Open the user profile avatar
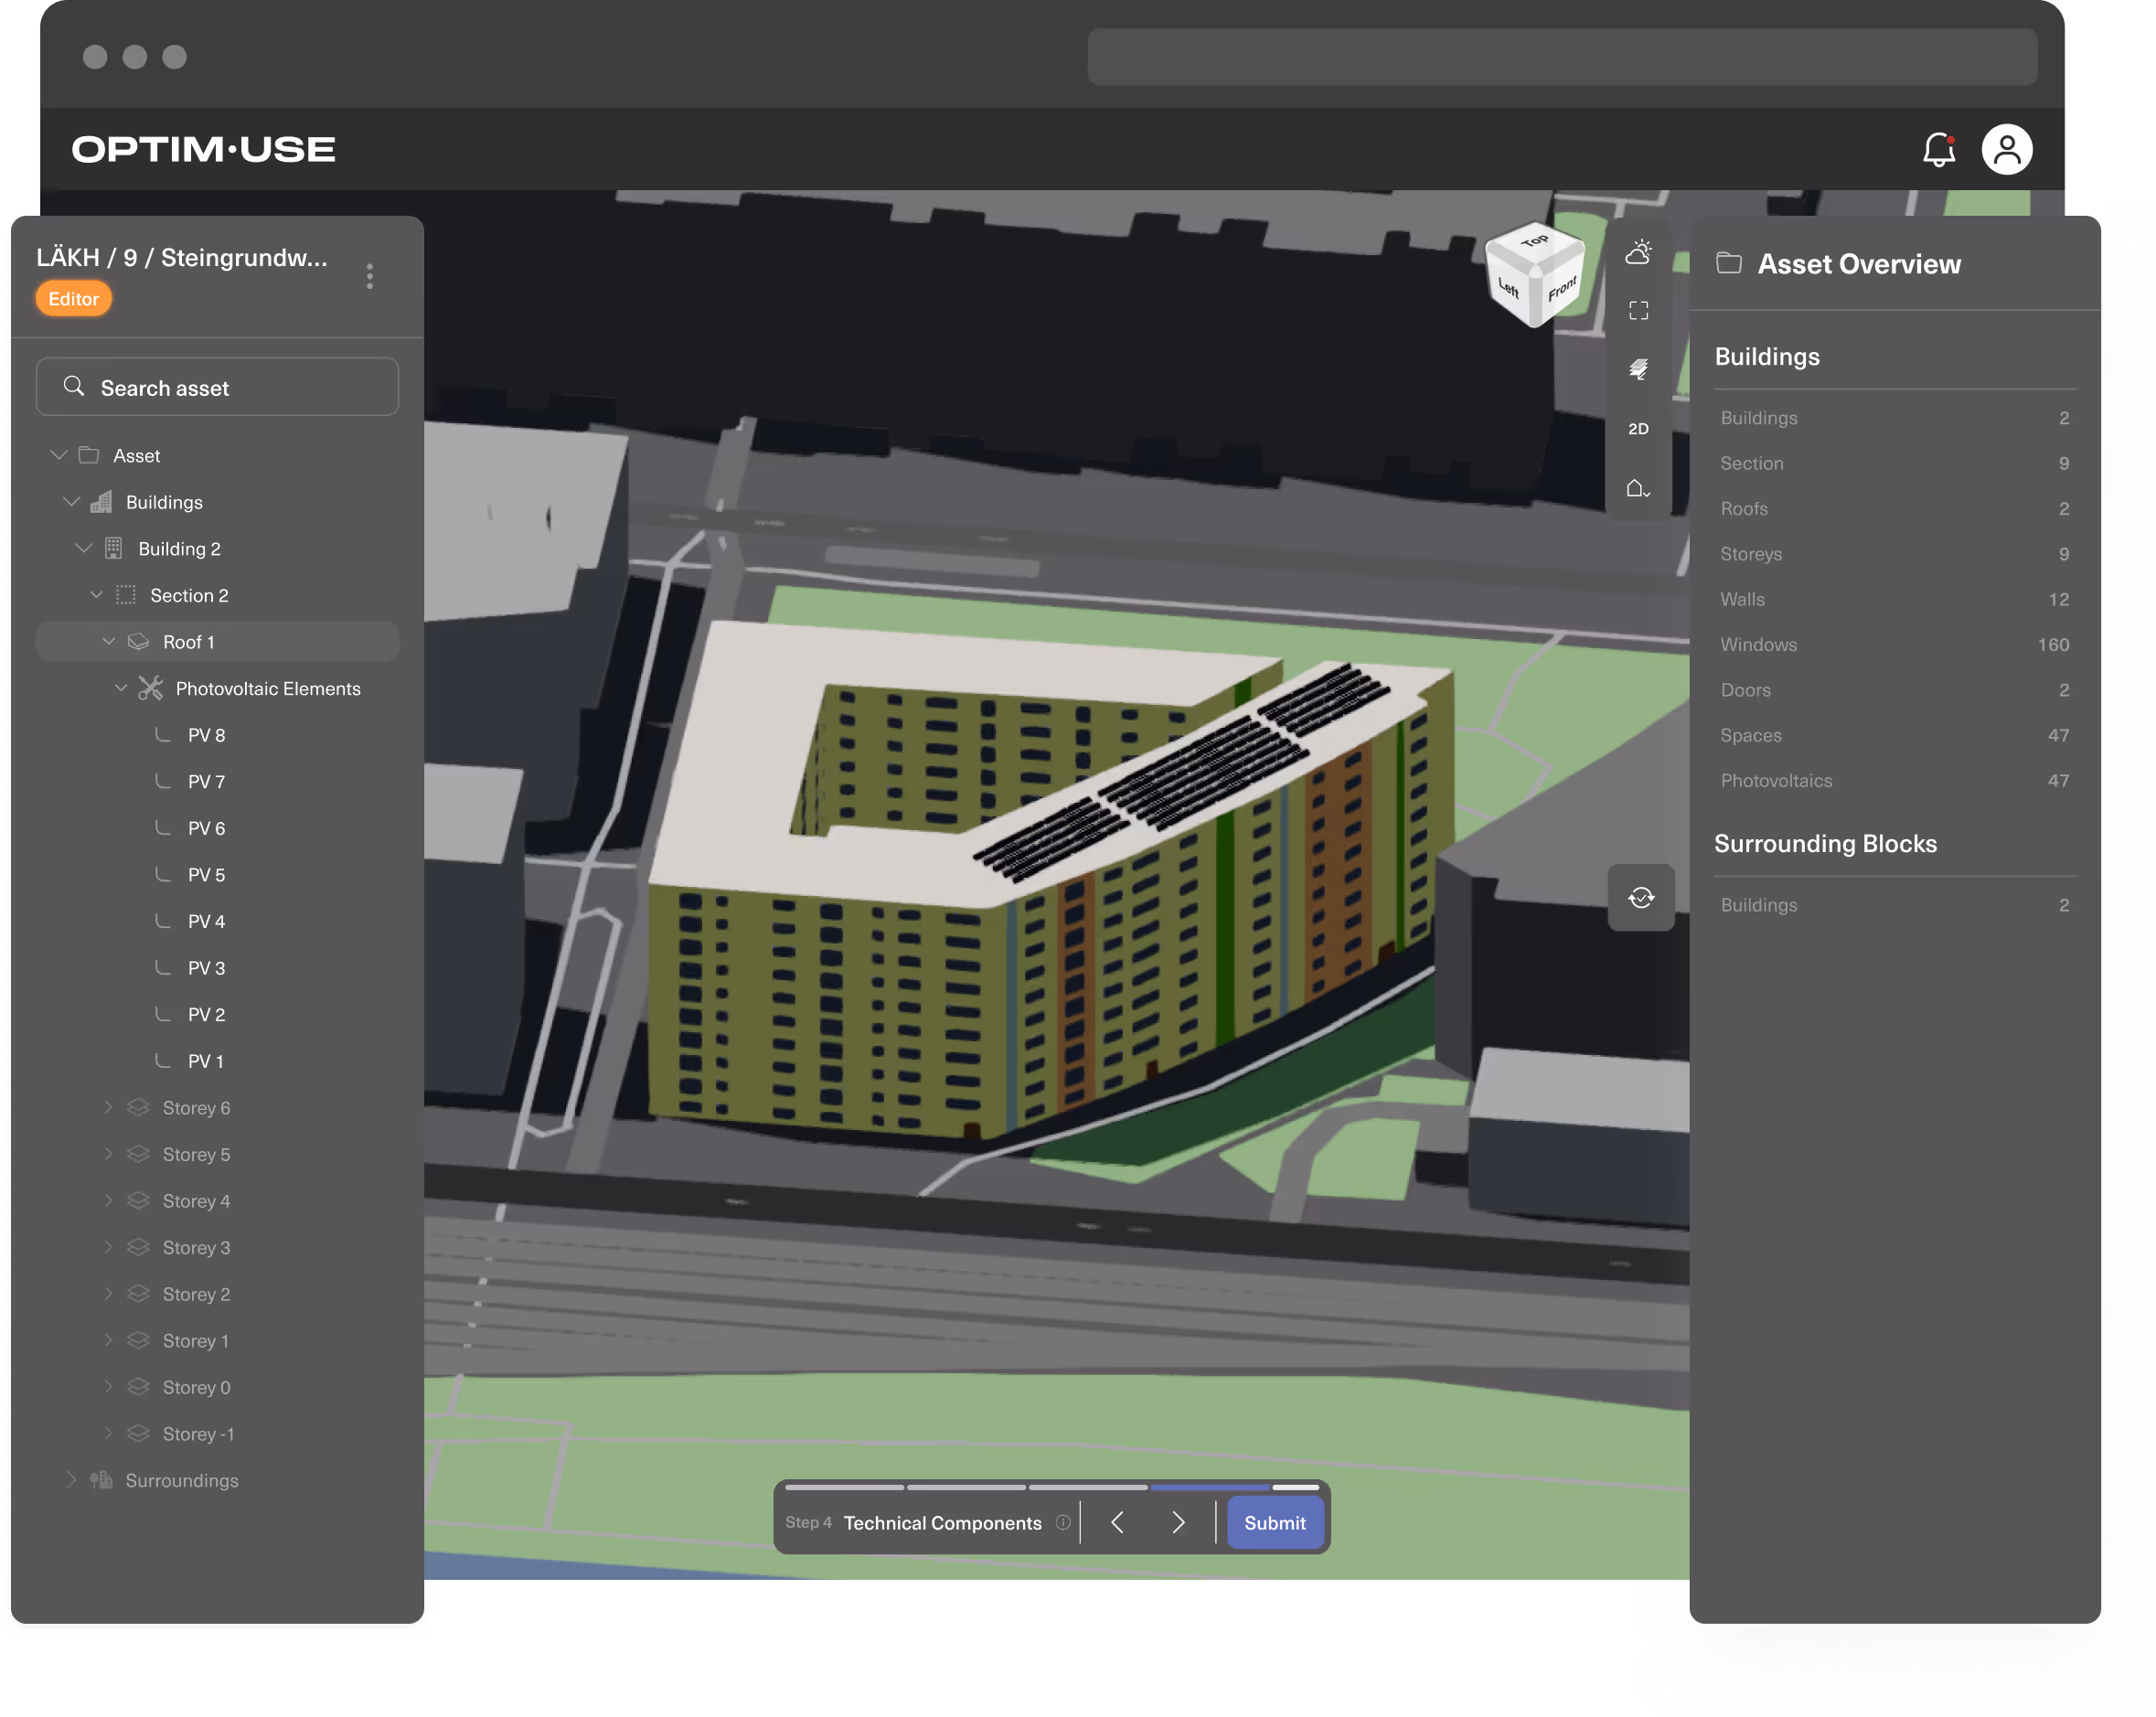 click(x=2006, y=150)
